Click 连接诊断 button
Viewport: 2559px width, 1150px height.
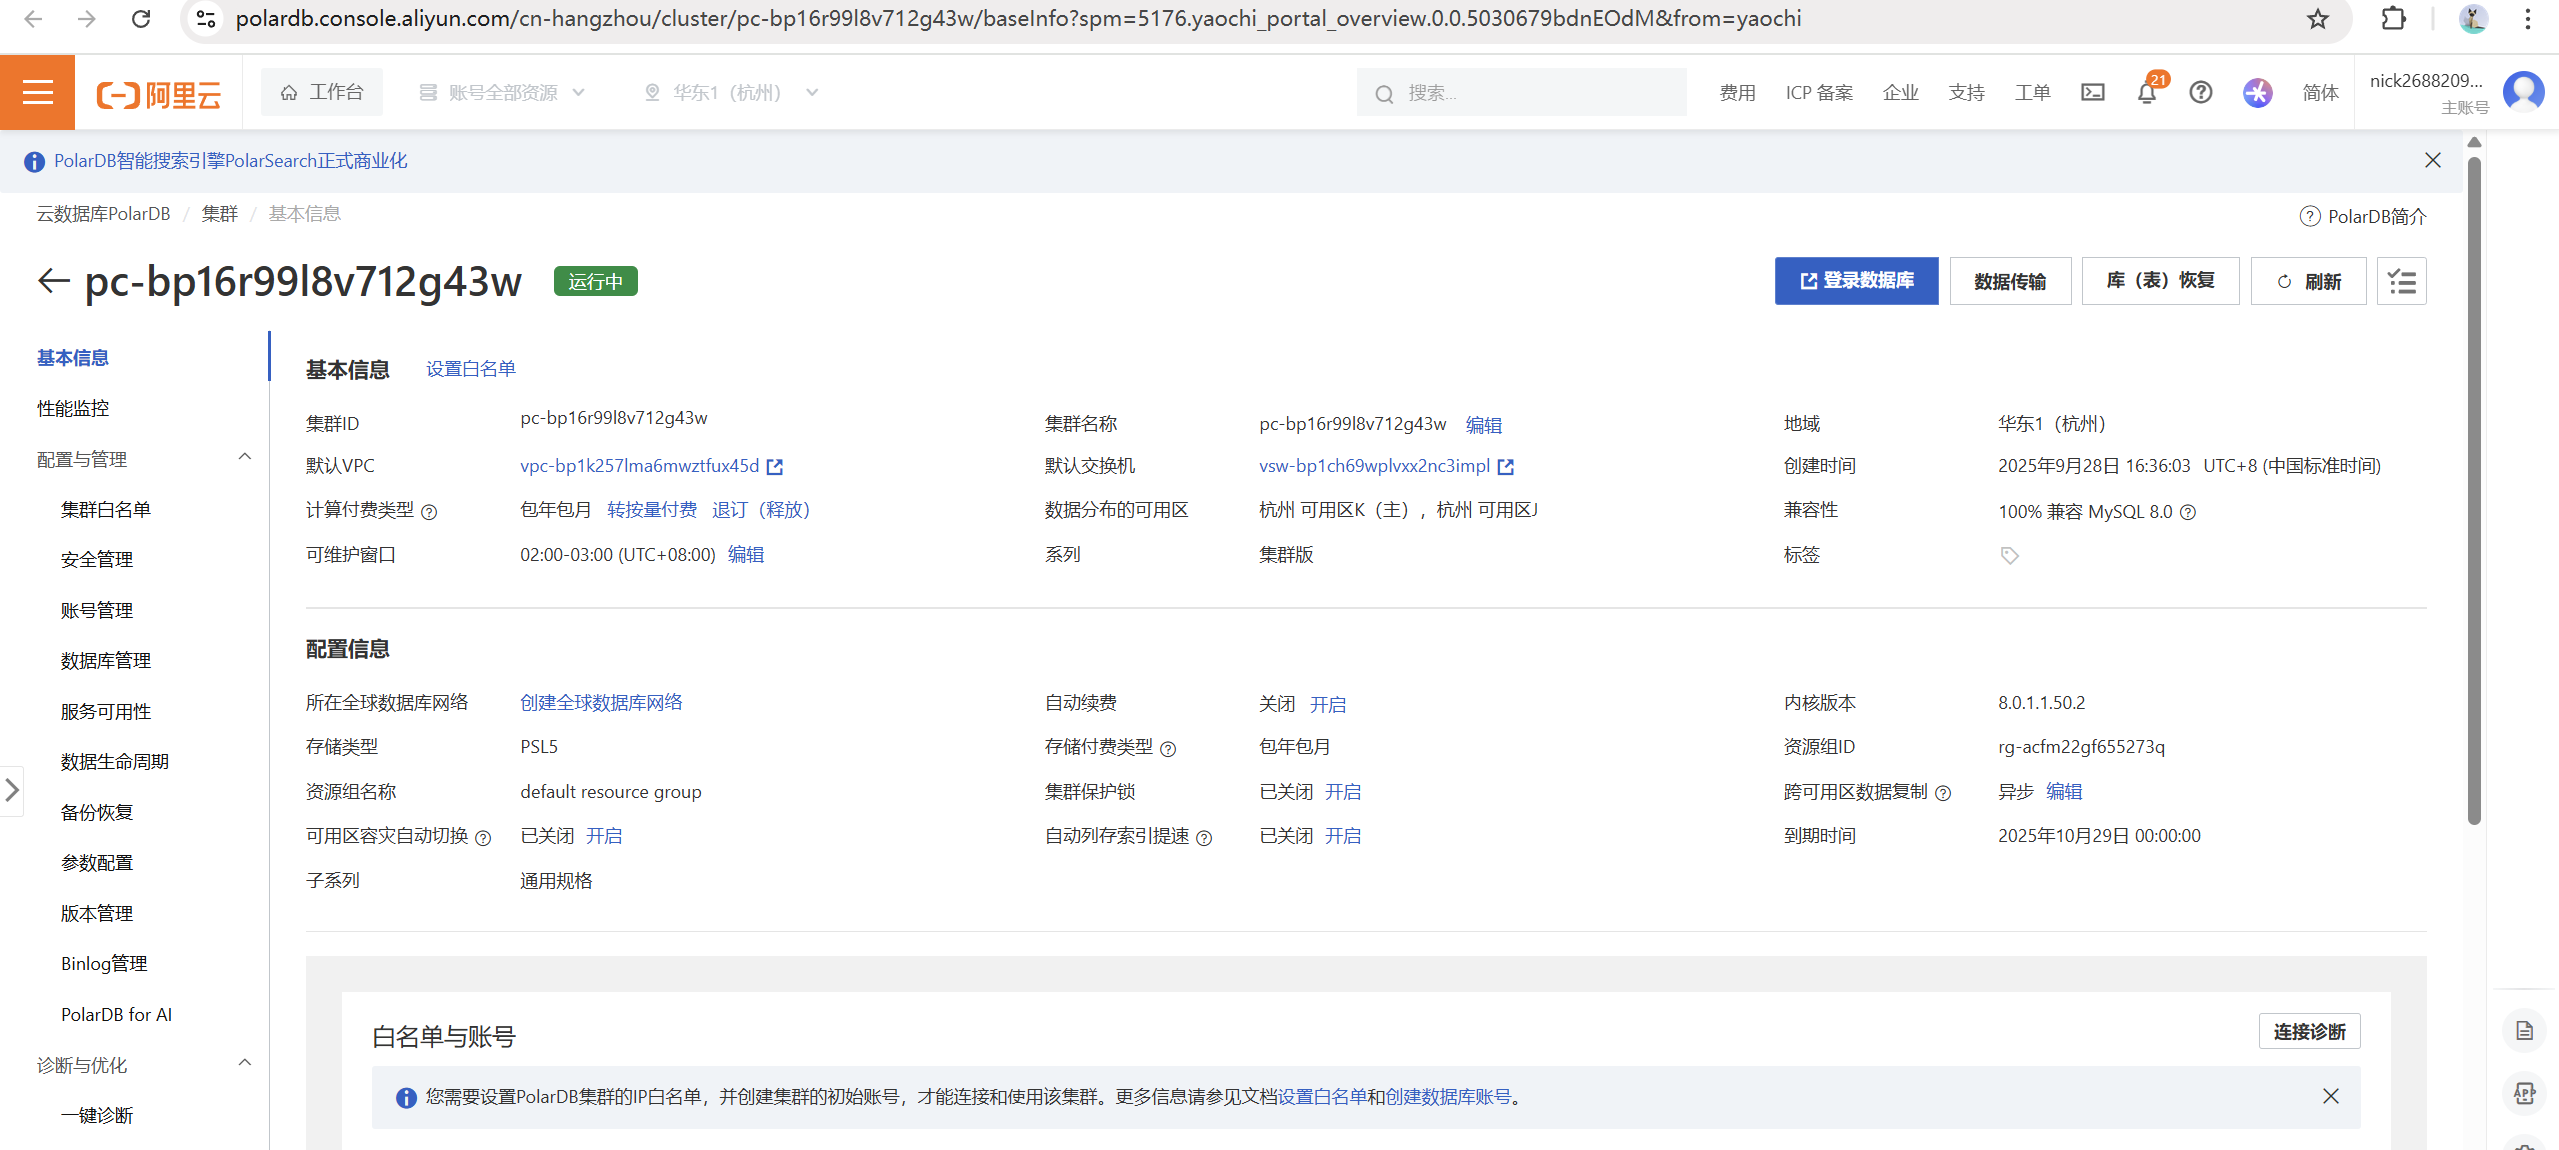click(x=2309, y=1031)
